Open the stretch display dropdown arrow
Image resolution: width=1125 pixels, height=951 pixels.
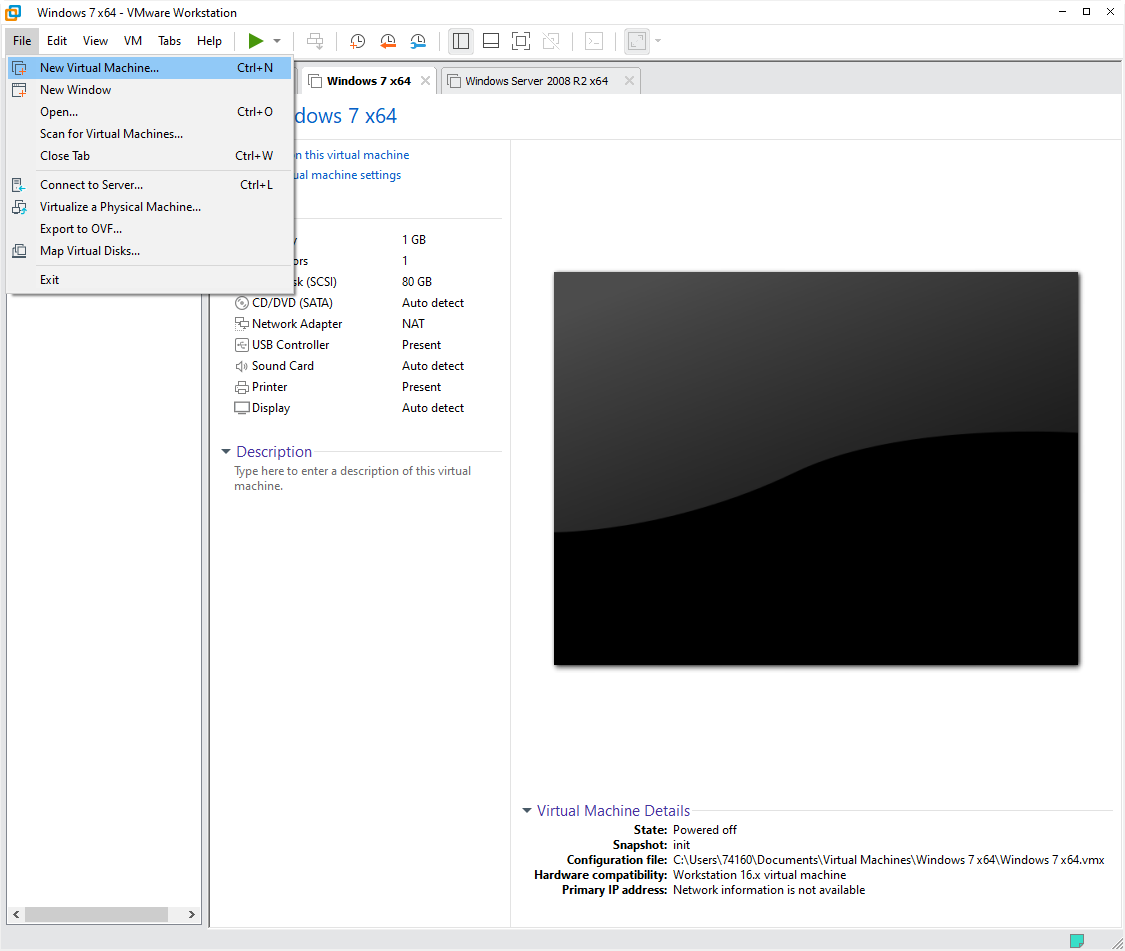(658, 41)
